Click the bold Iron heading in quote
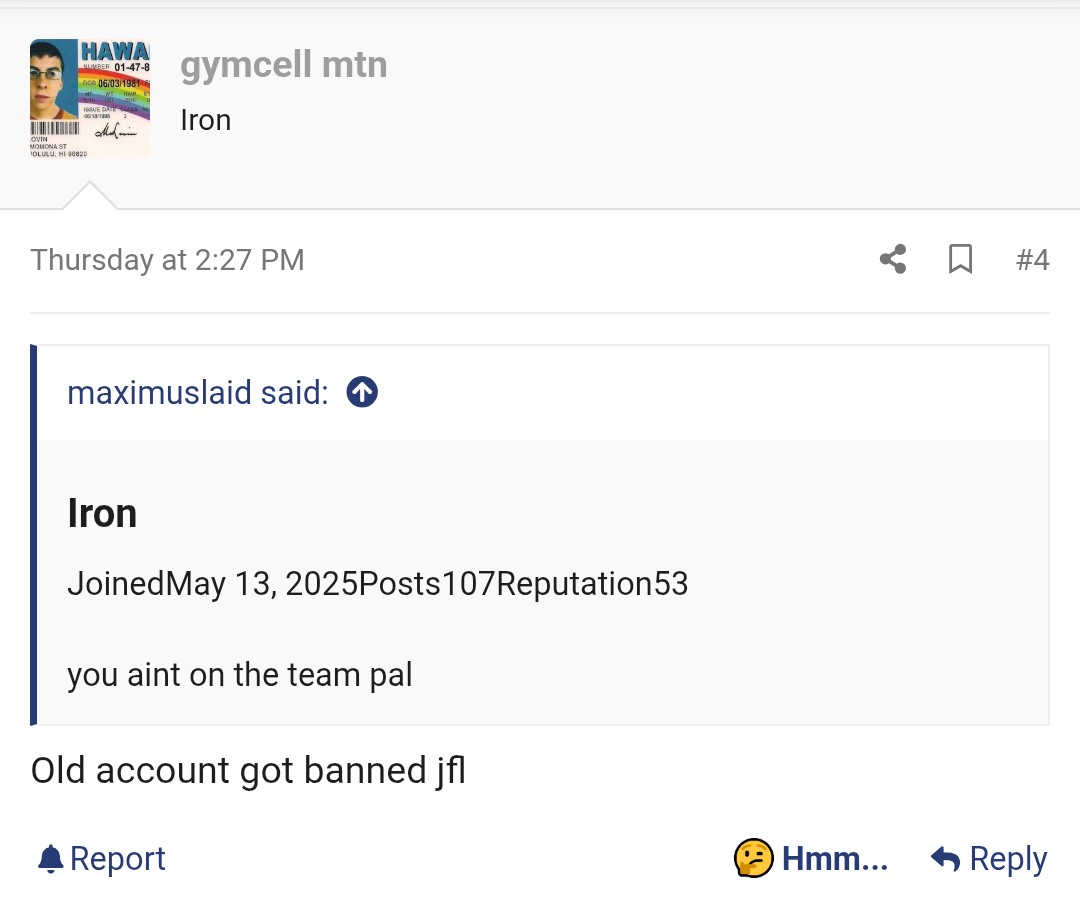1080x922 pixels. 102,513
